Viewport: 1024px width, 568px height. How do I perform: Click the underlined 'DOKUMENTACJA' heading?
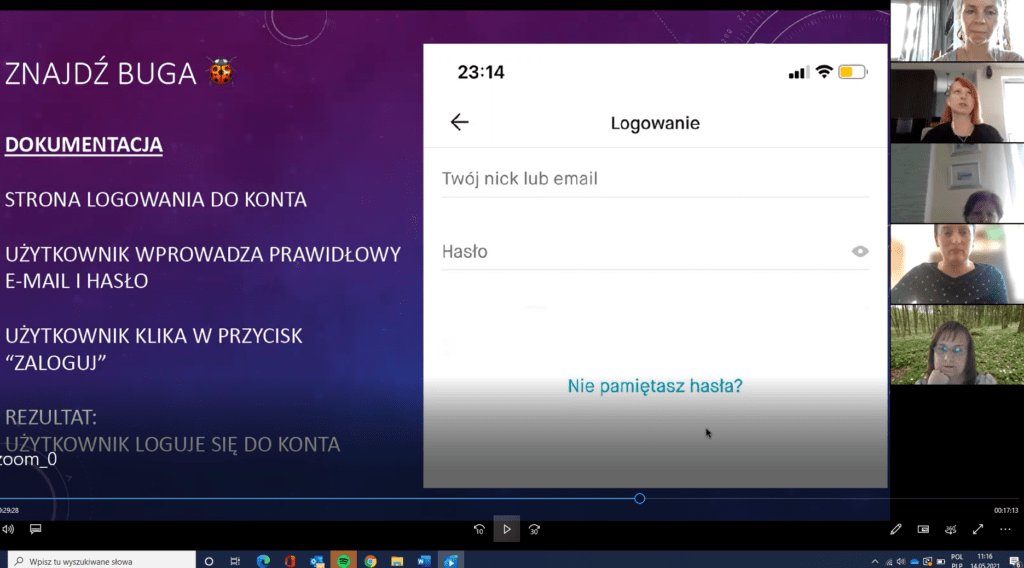coord(84,144)
